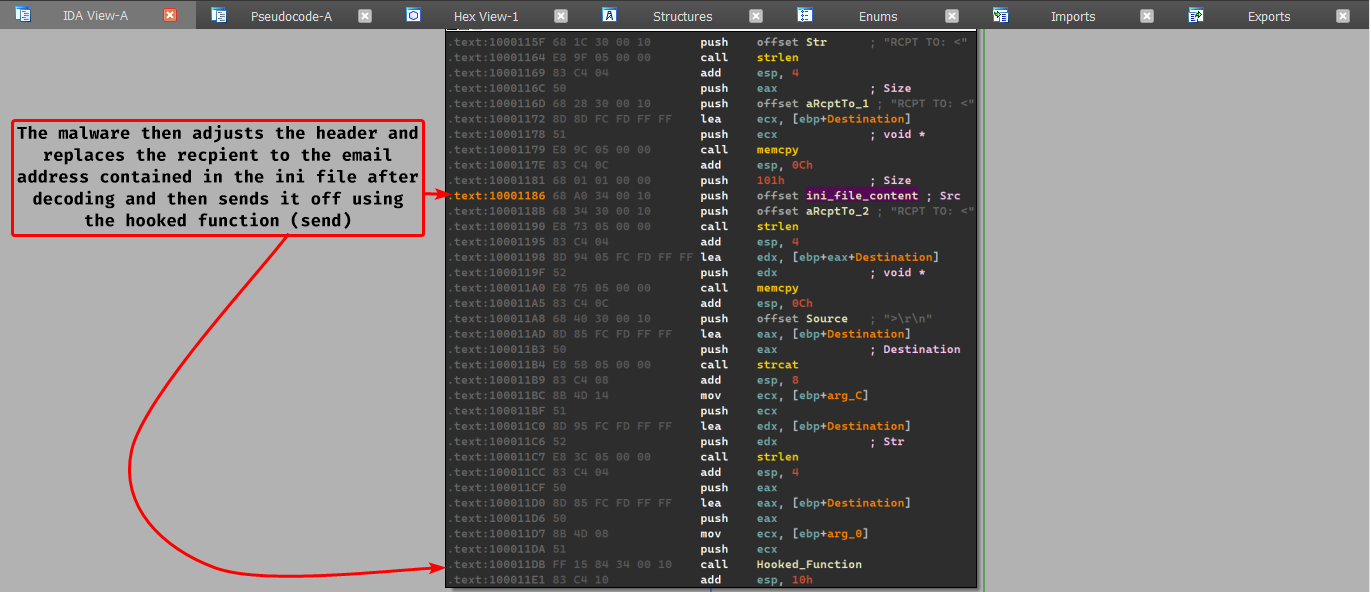Image resolution: width=1371 pixels, height=592 pixels.
Task: Select the strcat function name
Action: (x=777, y=365)
